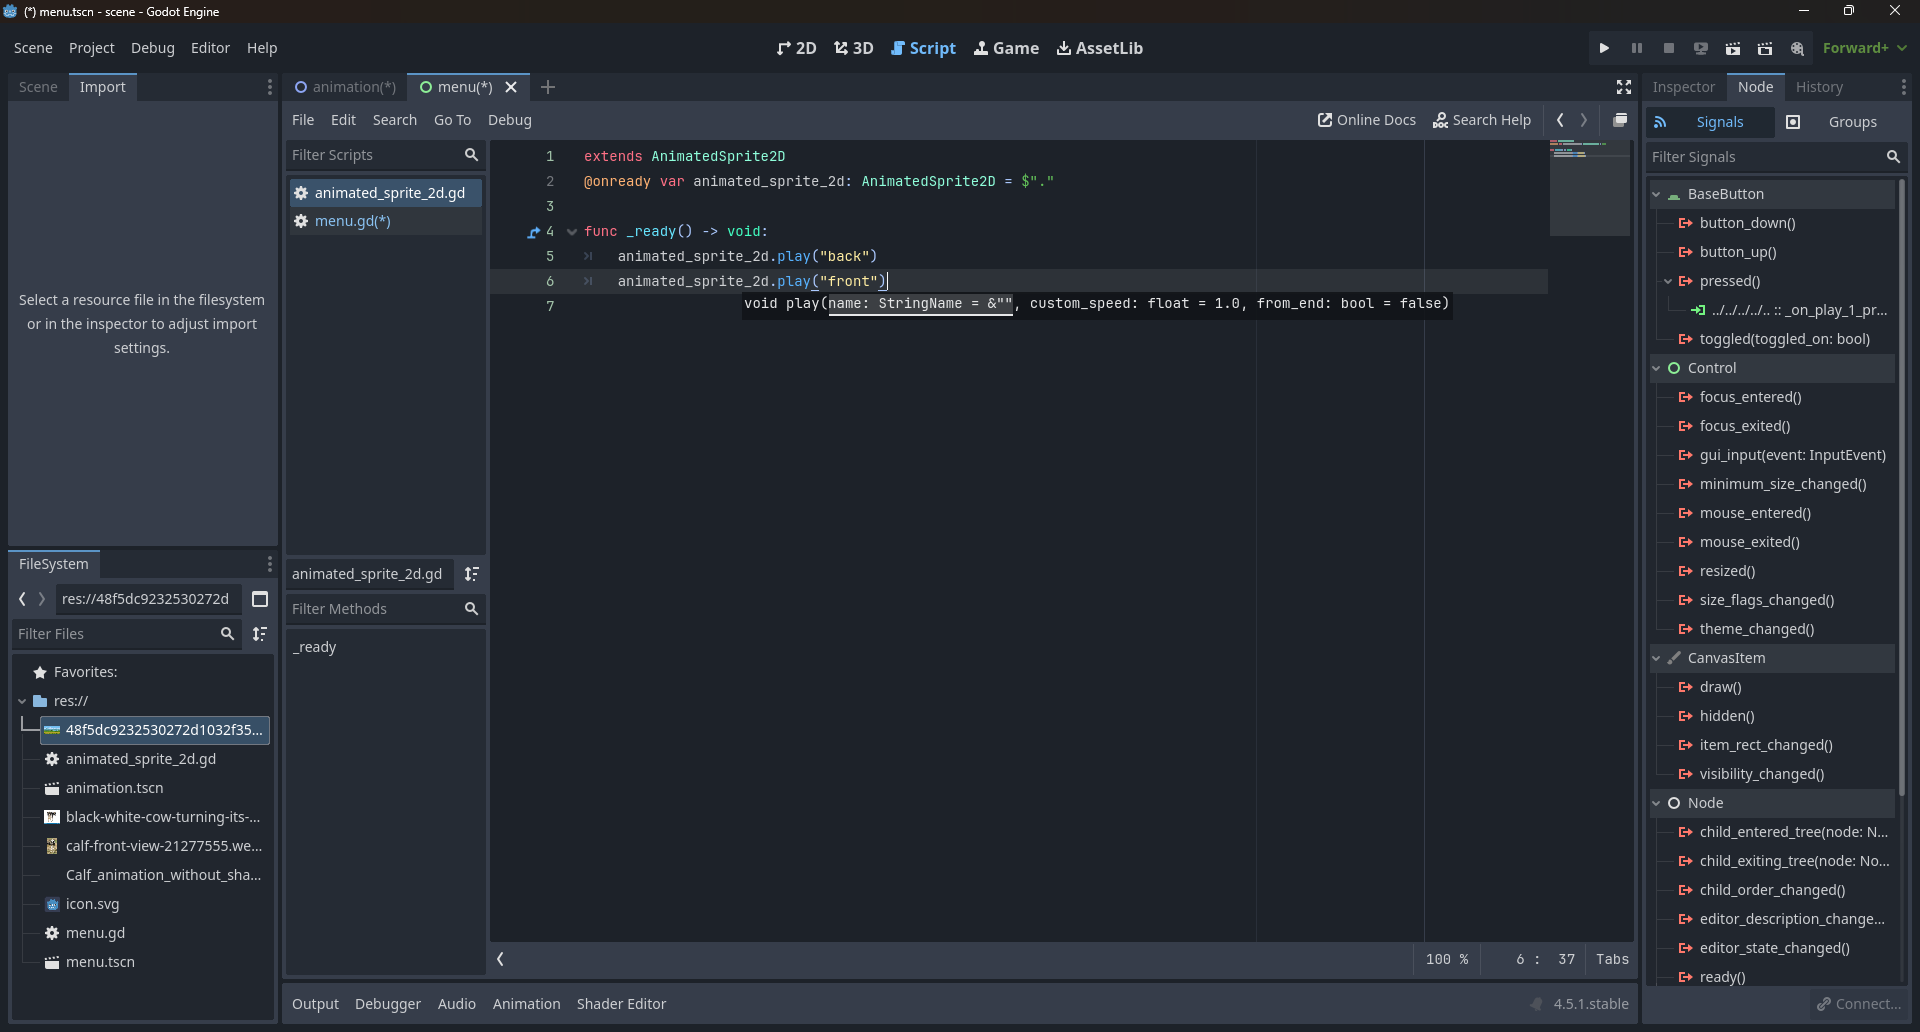Open the Project menu
This screenshot has height=1032, width=1920.
pos(91,48)
